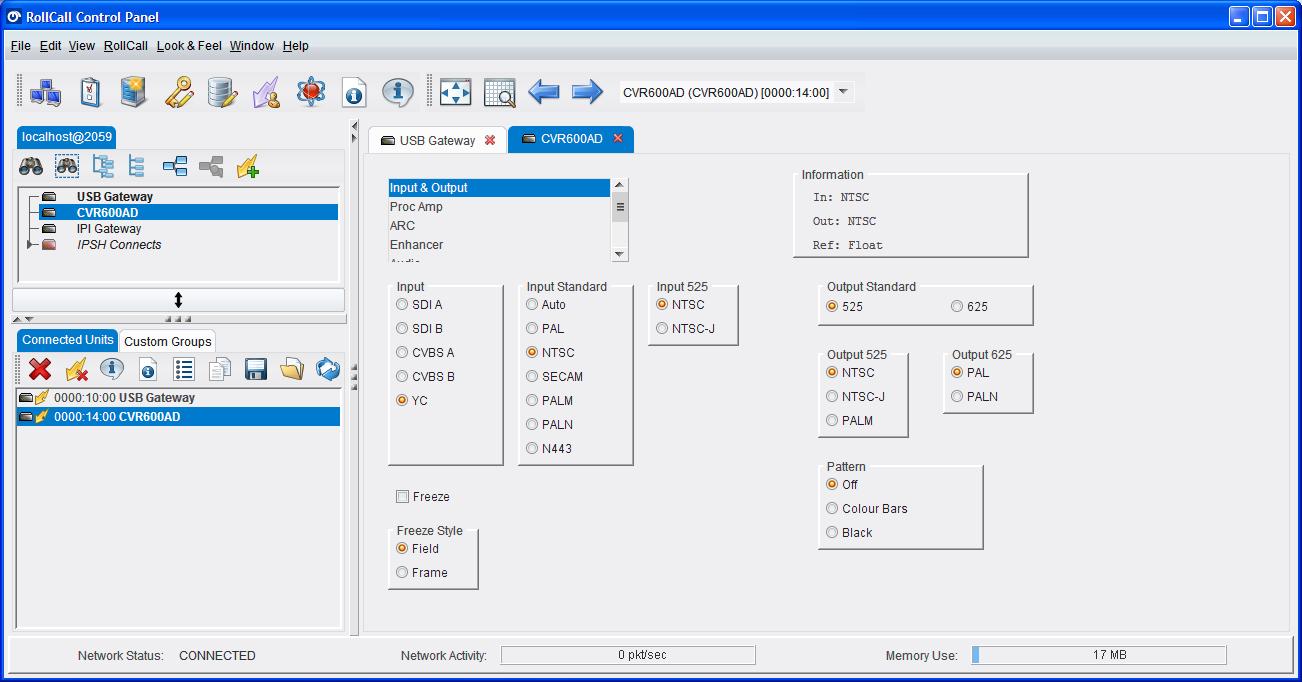Click the blue connected-nodes icon

pyautogui.click(x=175, y=166)
